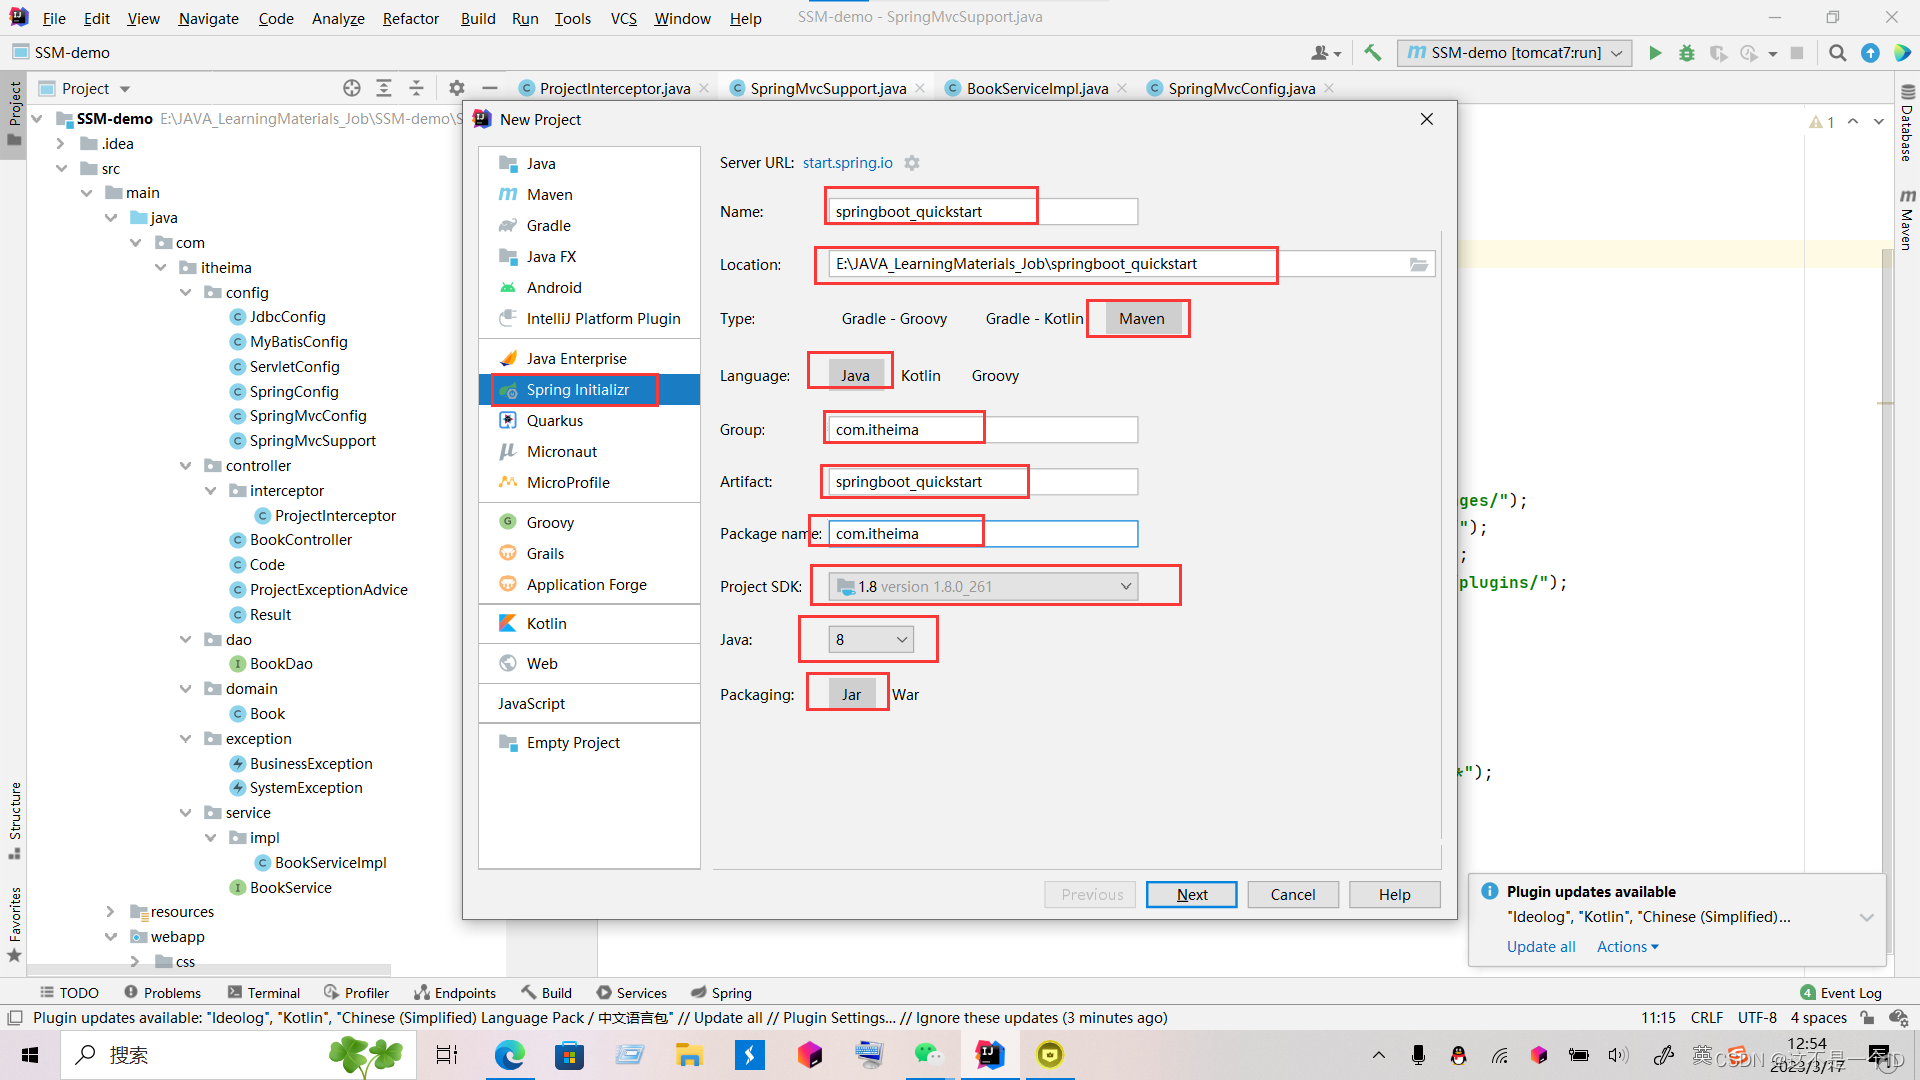
Task: Click the Server URL settings gear icon
Action: point(912,163)
